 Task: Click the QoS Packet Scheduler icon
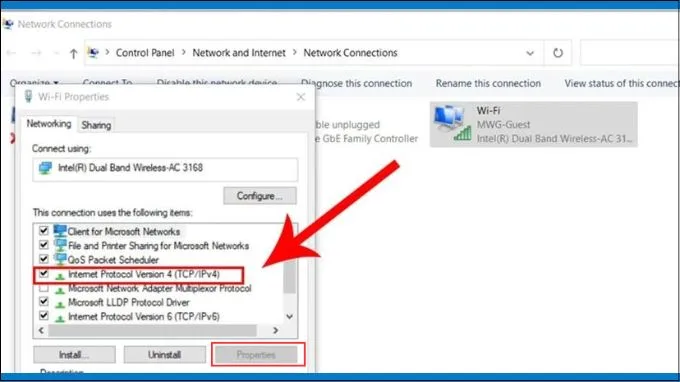(60, 259)
